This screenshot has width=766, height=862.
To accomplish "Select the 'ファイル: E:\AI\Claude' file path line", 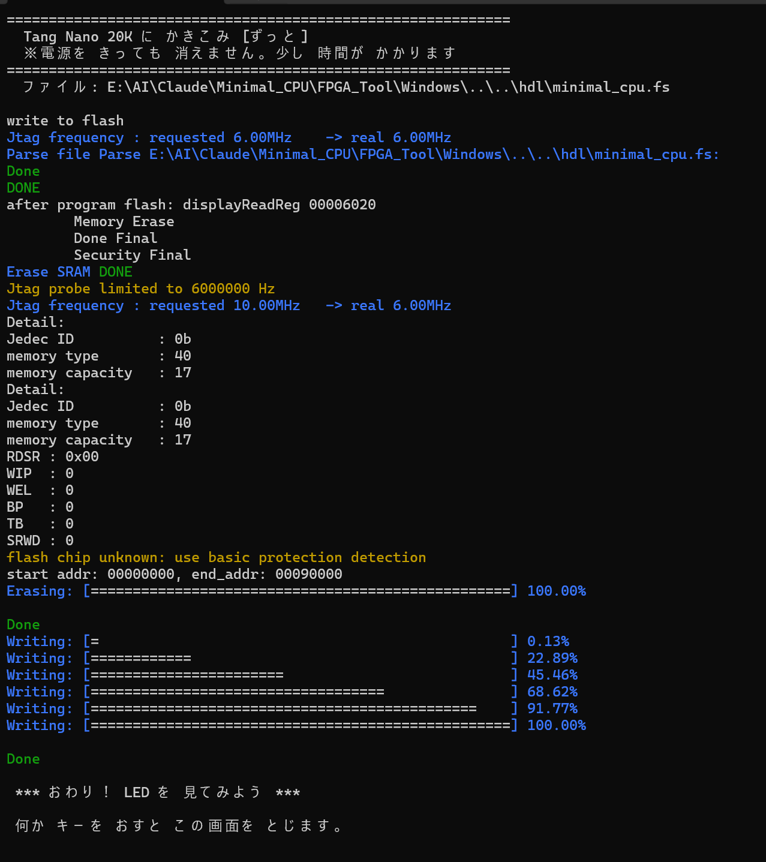I will coord(346,87).
